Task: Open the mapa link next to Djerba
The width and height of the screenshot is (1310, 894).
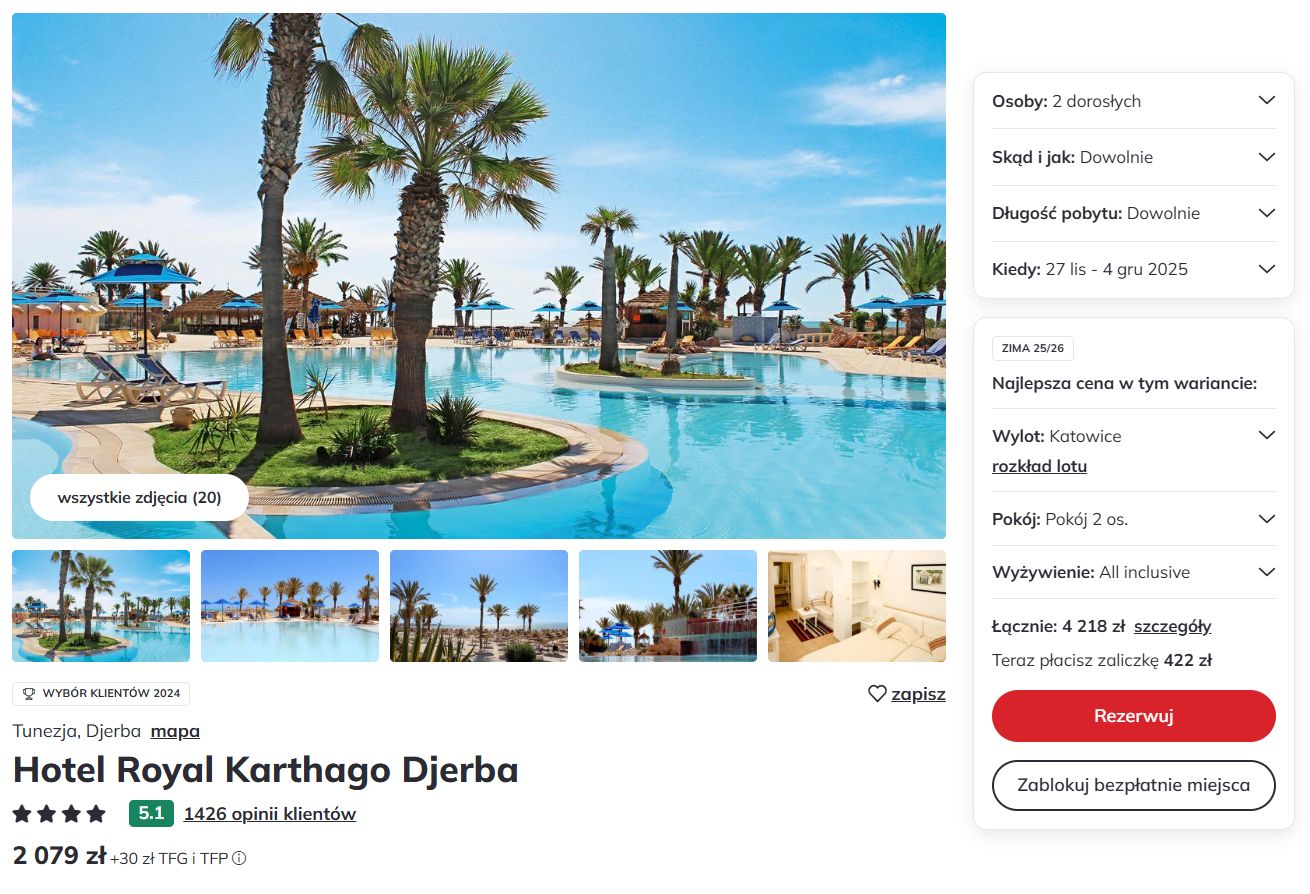Action: pos(175,731)
